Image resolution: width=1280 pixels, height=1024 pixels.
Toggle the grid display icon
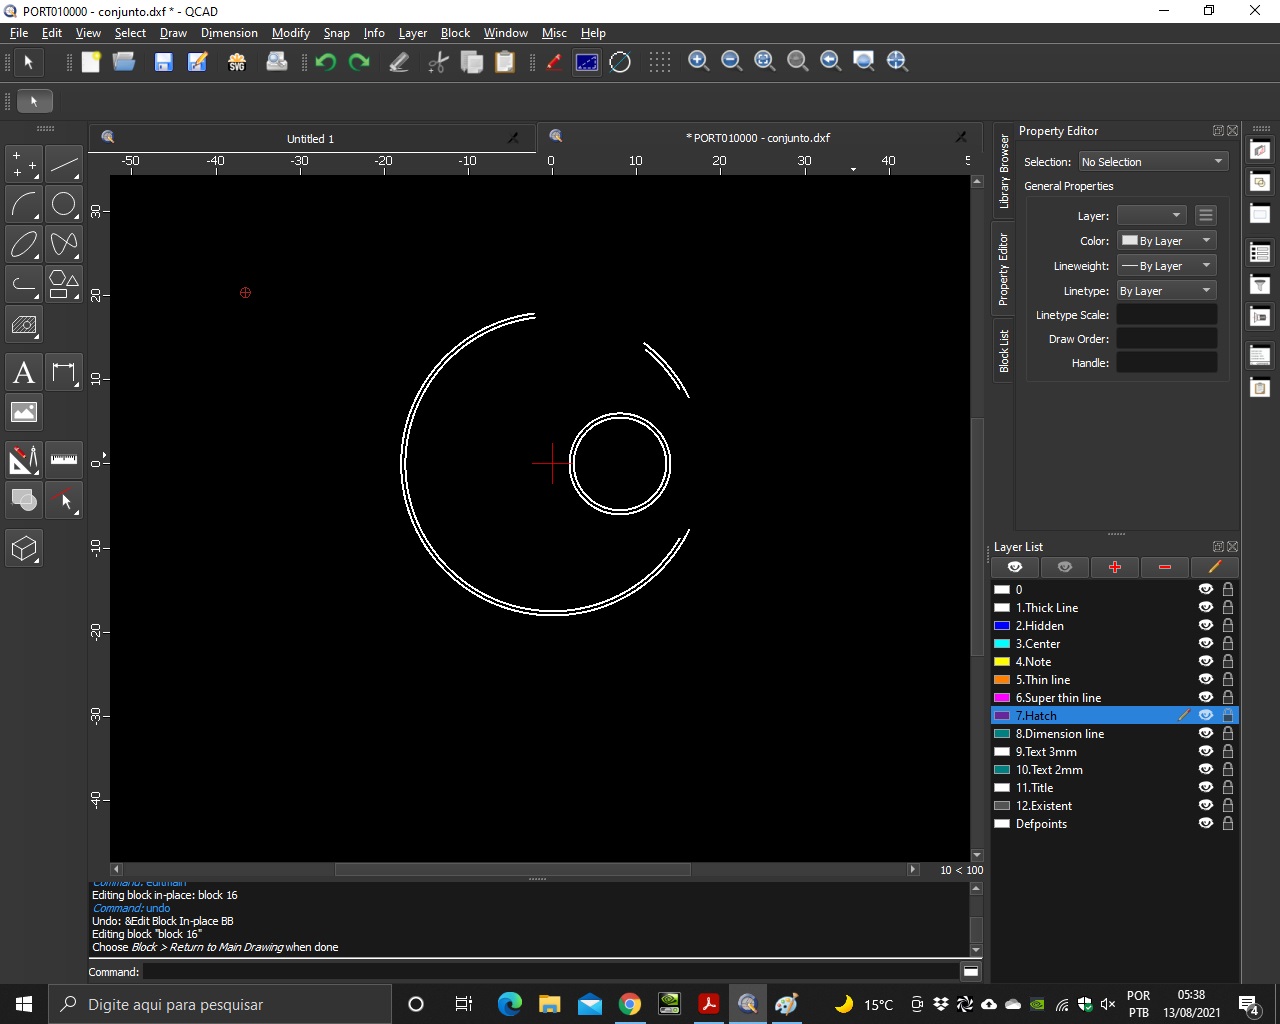[x=660, y=62]
